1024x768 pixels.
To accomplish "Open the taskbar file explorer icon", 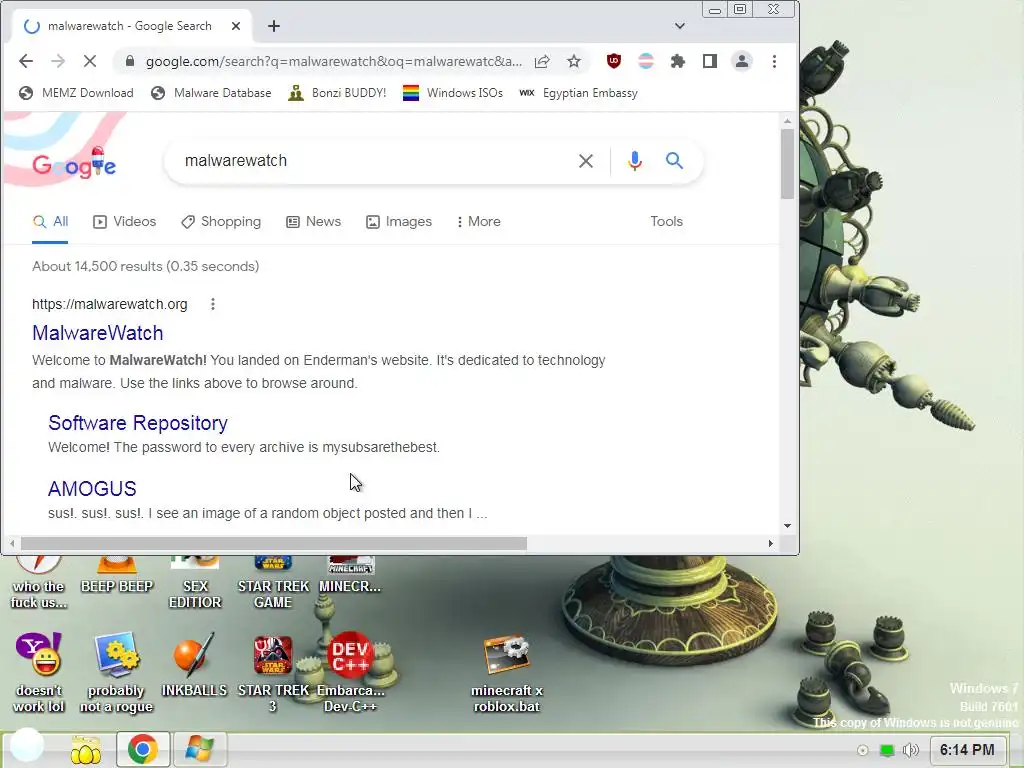I will 86,750.
